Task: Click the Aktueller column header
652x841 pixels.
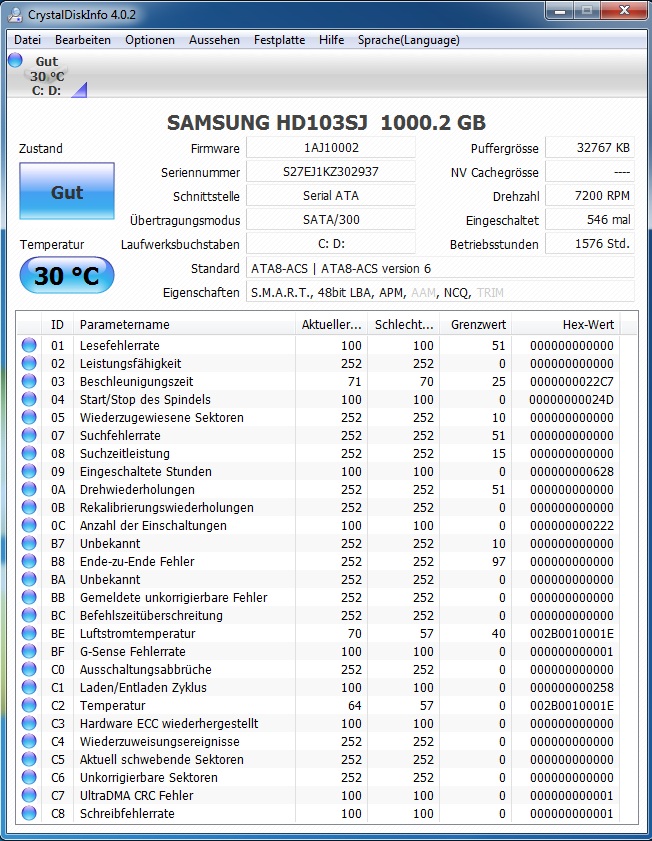Action: click(331, 324)
